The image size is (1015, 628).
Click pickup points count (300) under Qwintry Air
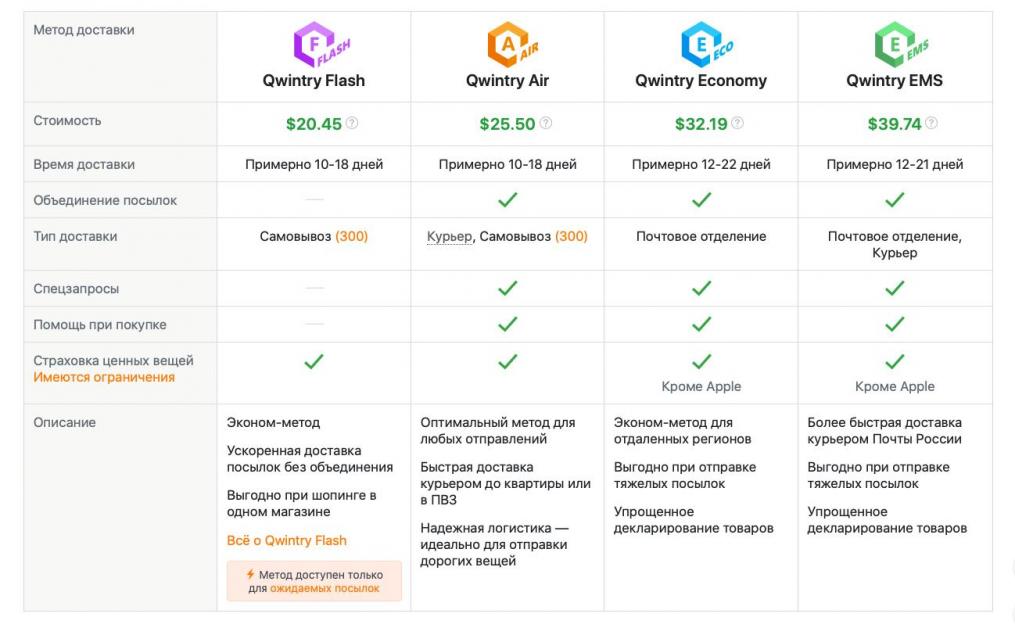571,236
